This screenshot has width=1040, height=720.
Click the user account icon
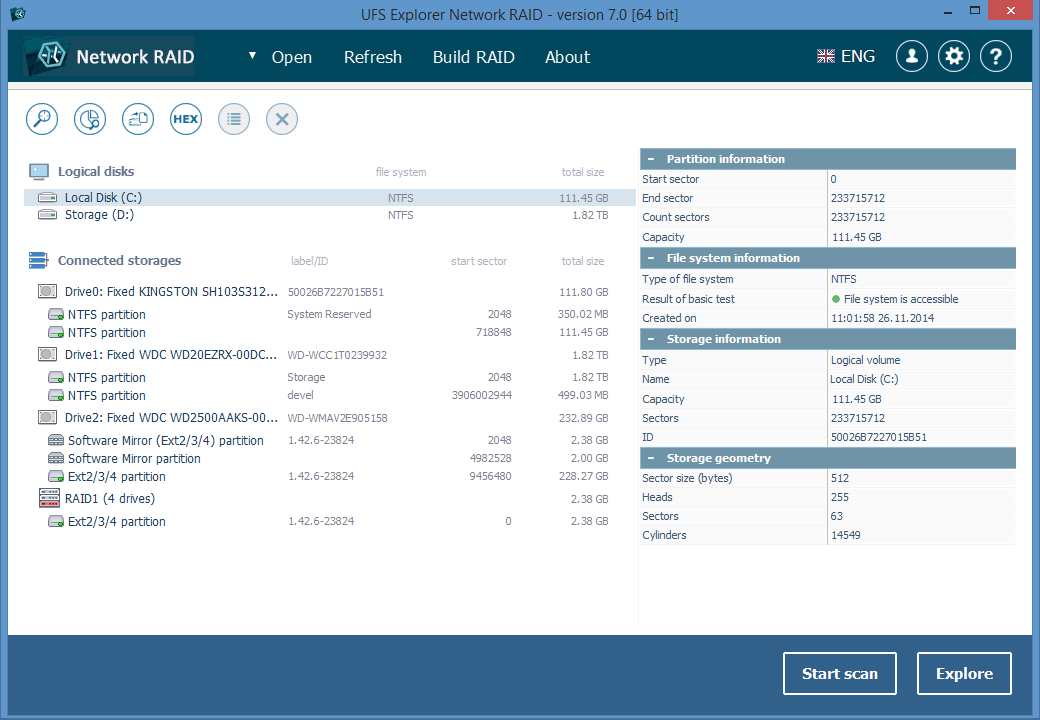tap(911, 56)
